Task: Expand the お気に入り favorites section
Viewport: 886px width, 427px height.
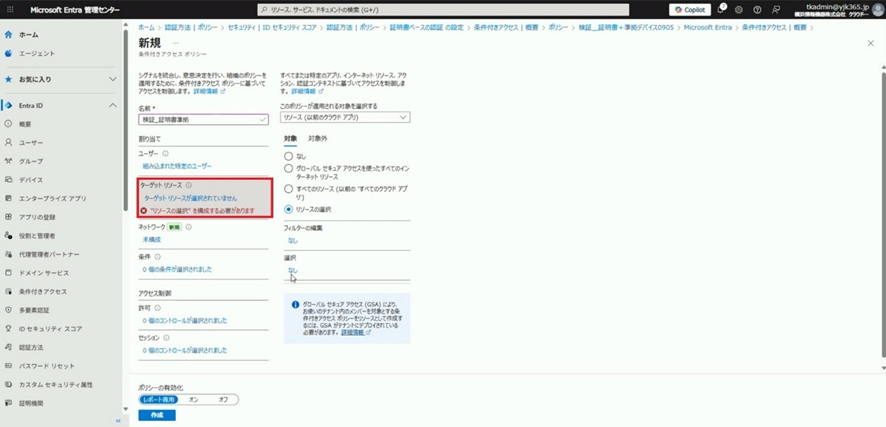Action: click(x=114, y=79)
